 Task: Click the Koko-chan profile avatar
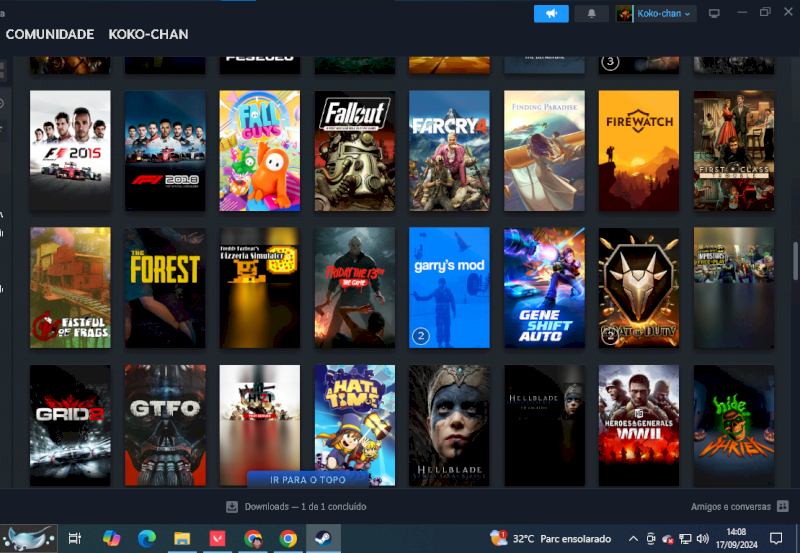(x=624, y=14)
